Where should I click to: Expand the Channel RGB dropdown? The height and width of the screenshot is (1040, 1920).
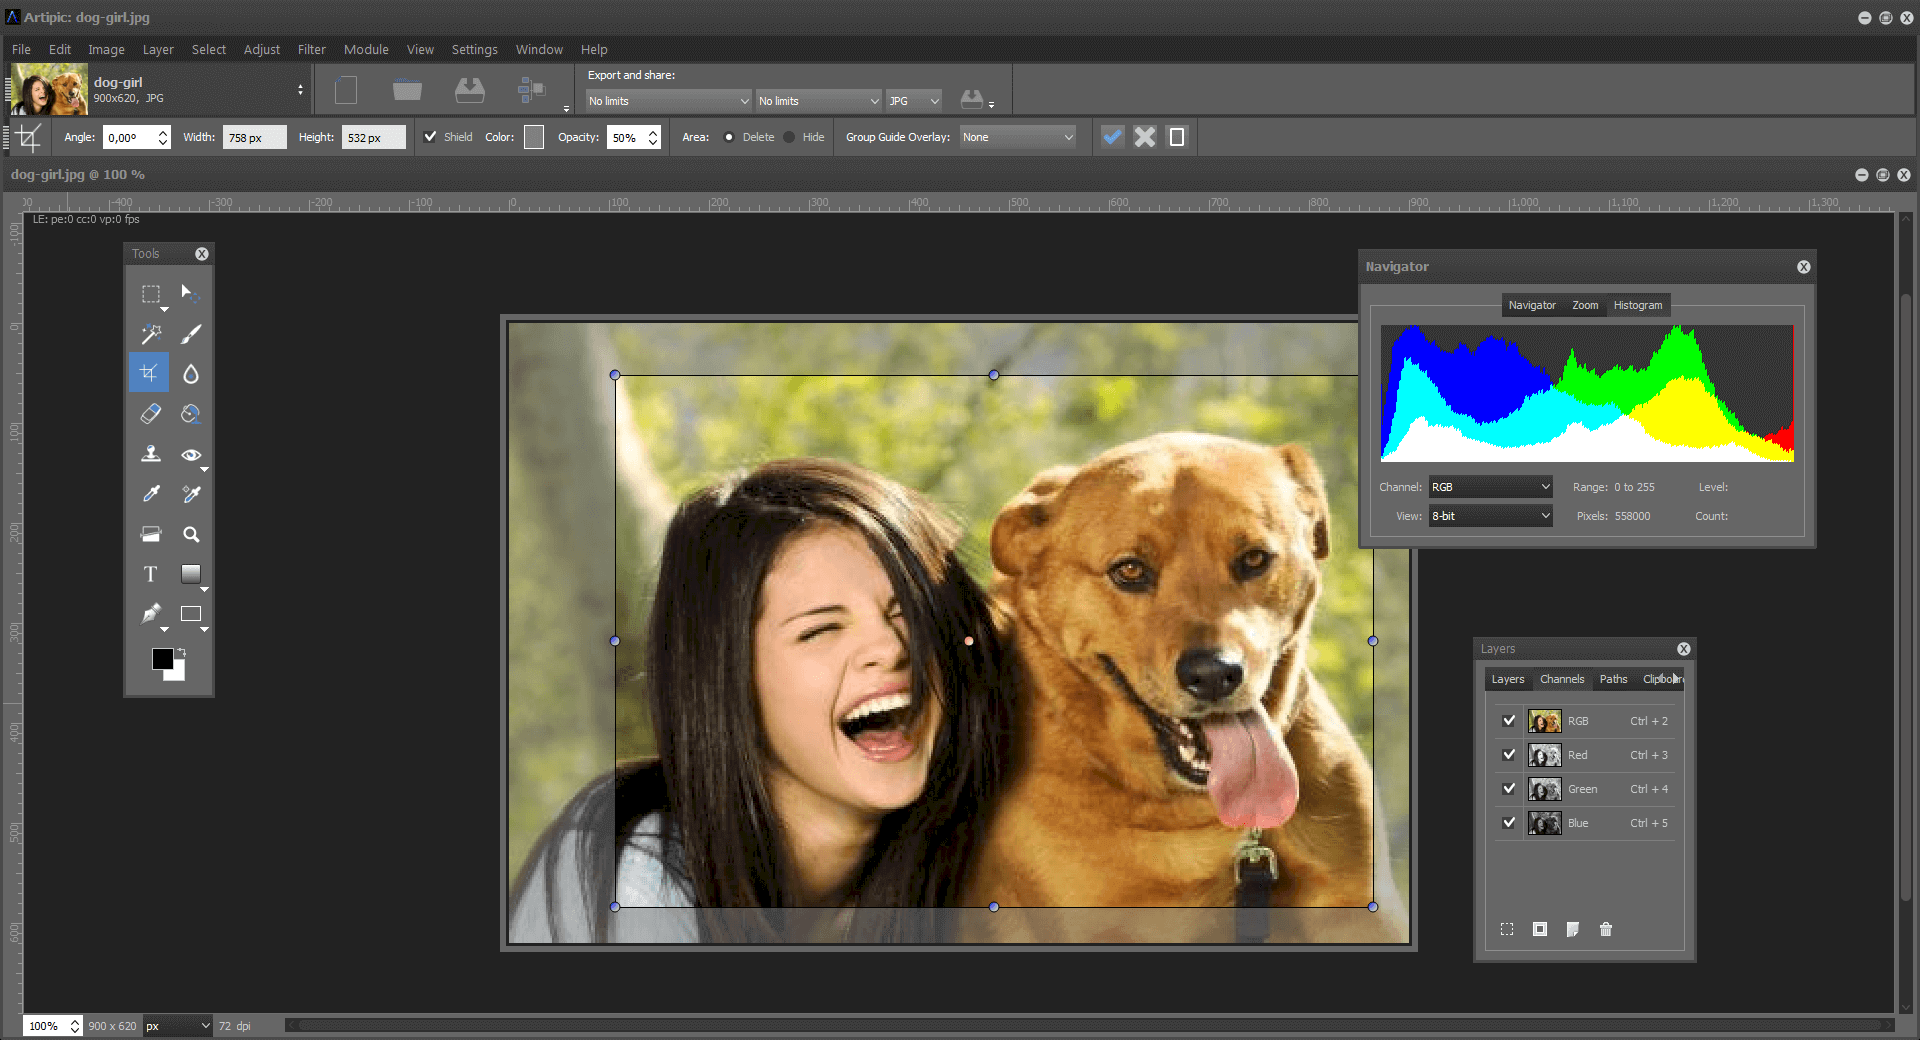coord(1490,487)
